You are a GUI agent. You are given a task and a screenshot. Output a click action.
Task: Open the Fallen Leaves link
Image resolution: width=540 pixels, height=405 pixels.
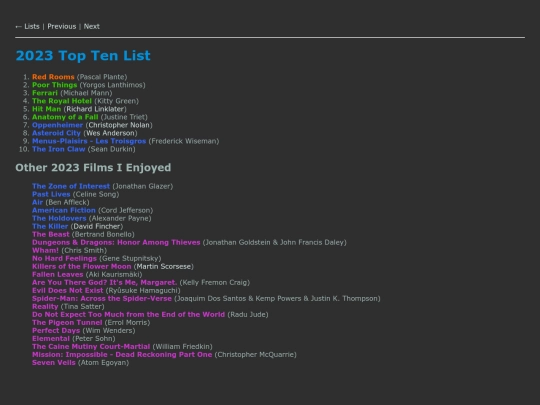coord(58,274)
